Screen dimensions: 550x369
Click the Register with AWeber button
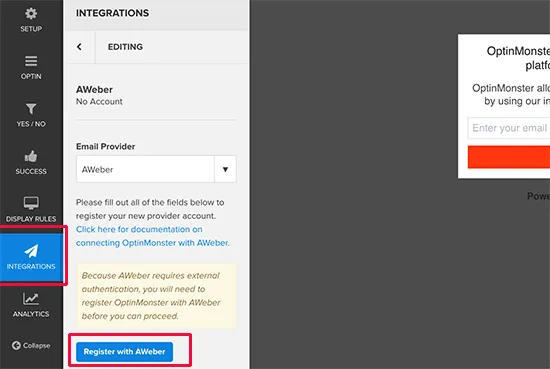125,351
